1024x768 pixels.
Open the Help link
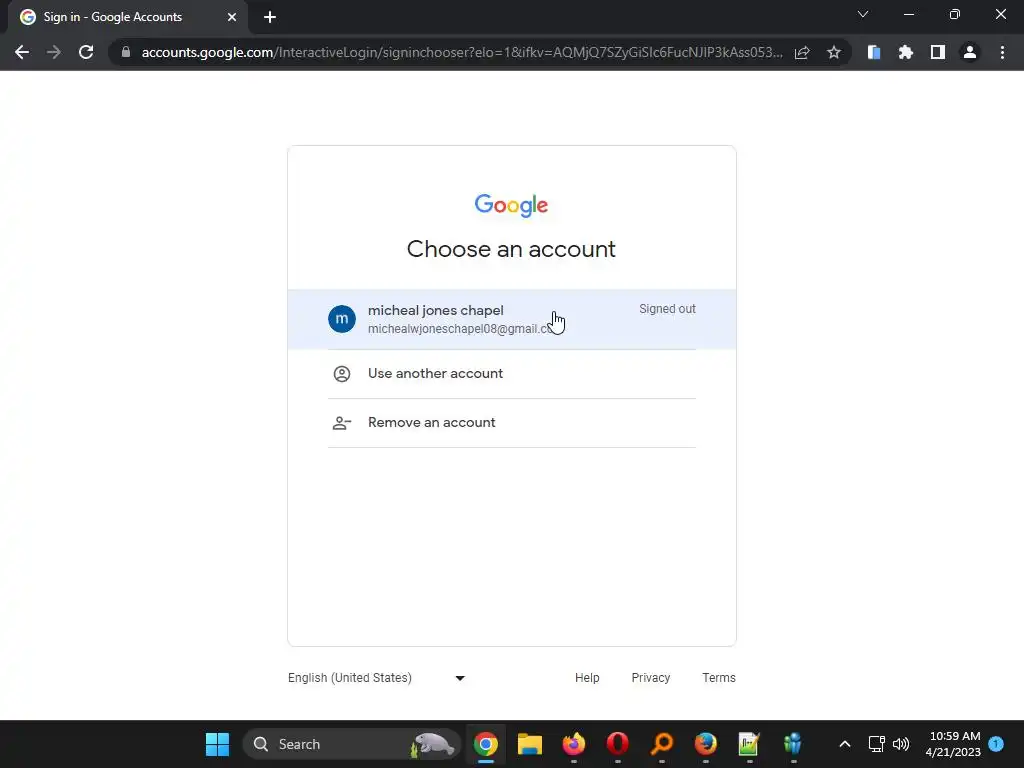pyautogui.click(x=587, y=678)
